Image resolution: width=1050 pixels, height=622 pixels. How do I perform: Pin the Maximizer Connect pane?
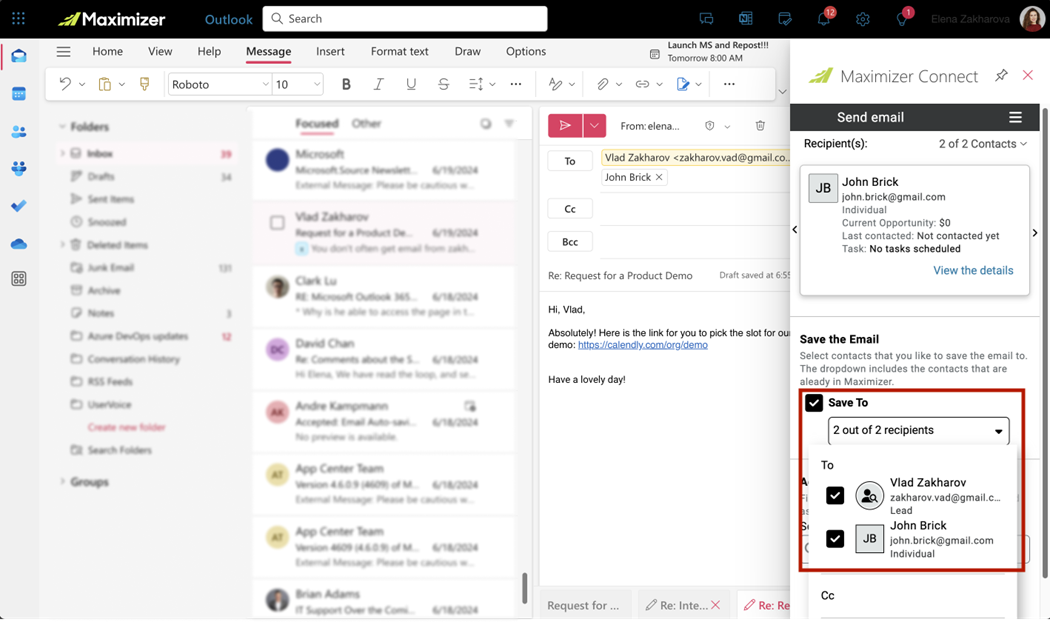1001,76
